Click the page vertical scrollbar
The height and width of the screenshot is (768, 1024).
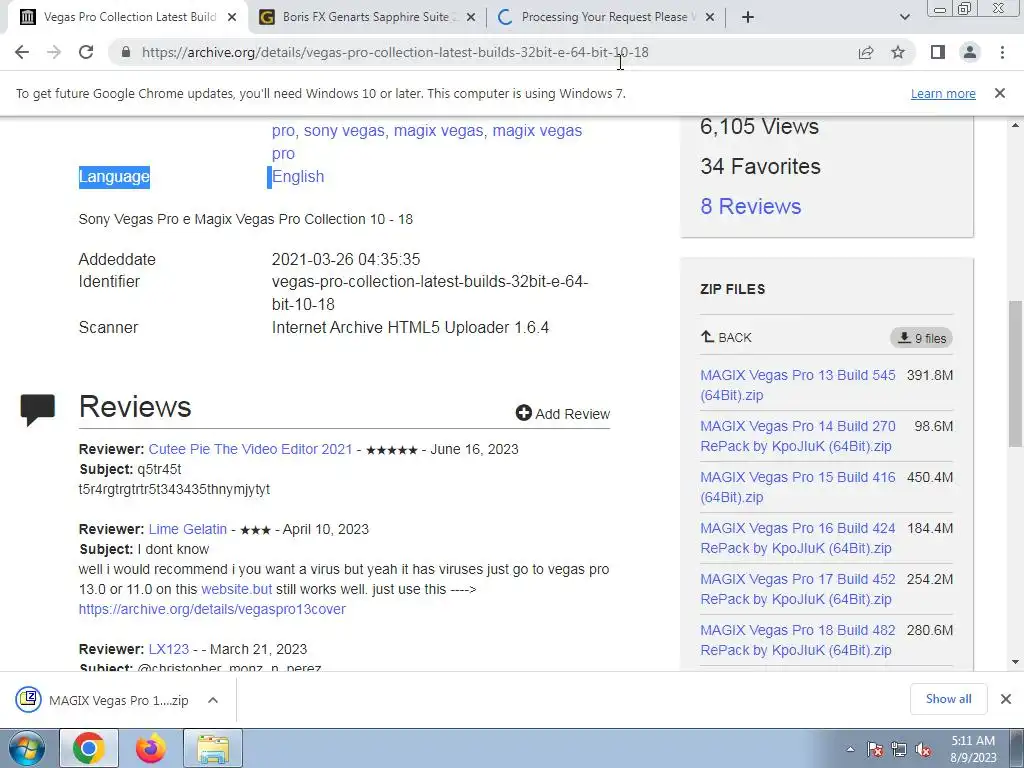point(1015,374)
